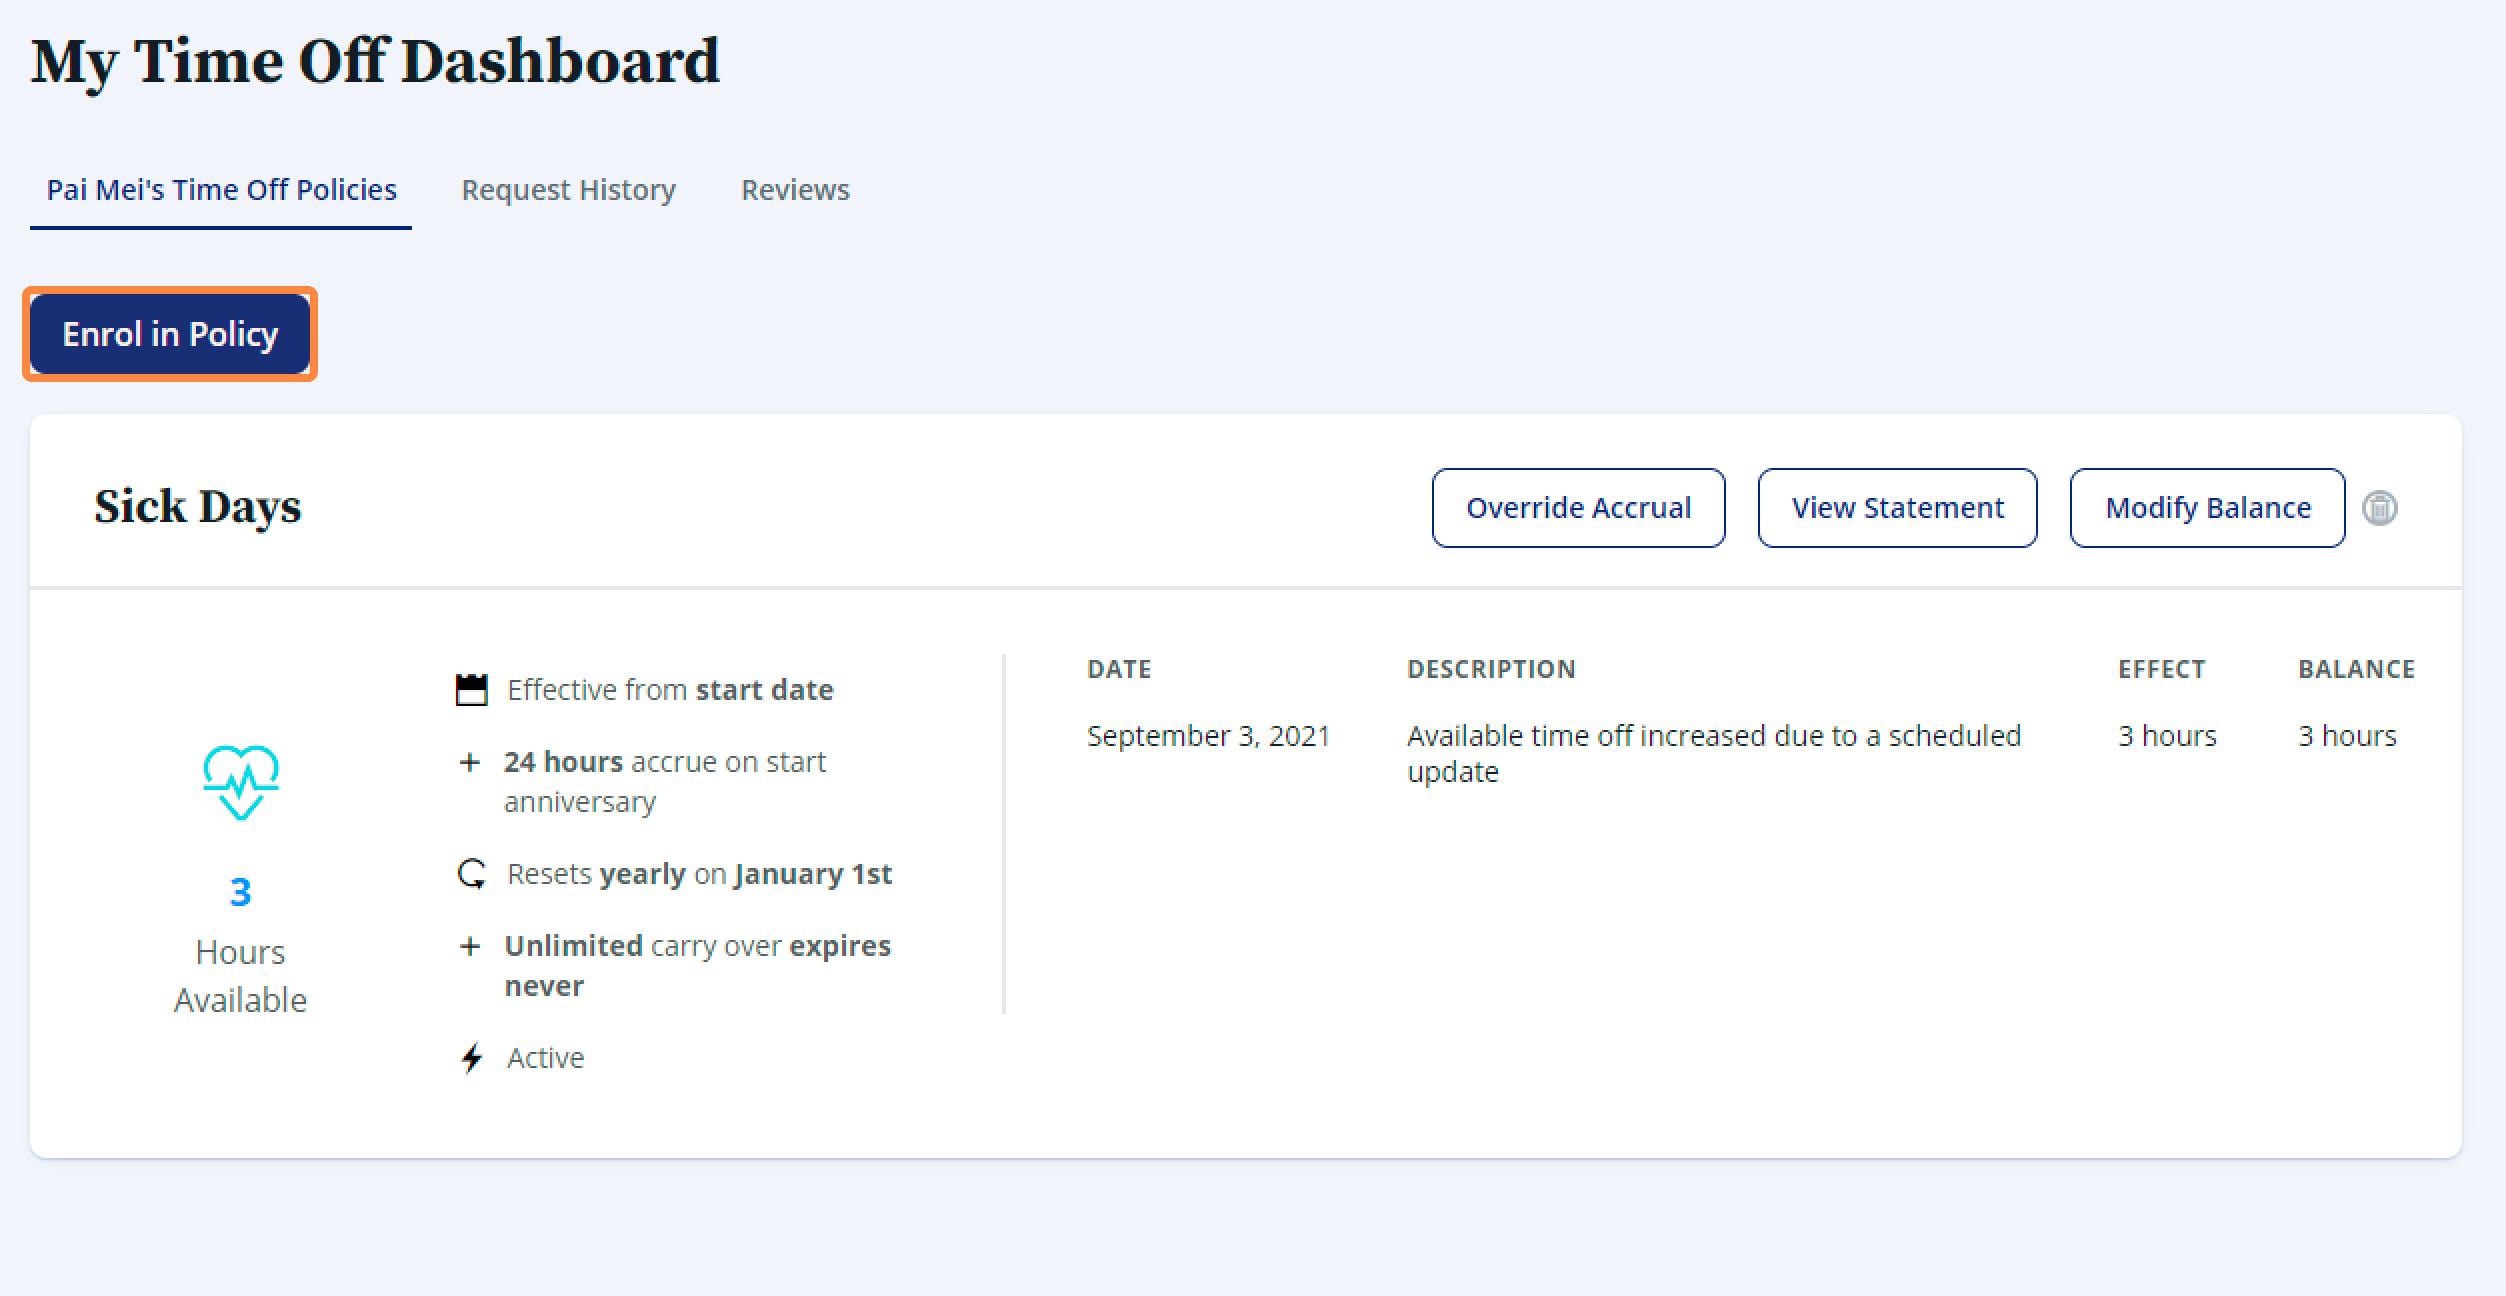Click the My Time Off Dashboard title
The image size is (2506, 1296).
pyautogui.click(x=375, y=62)
